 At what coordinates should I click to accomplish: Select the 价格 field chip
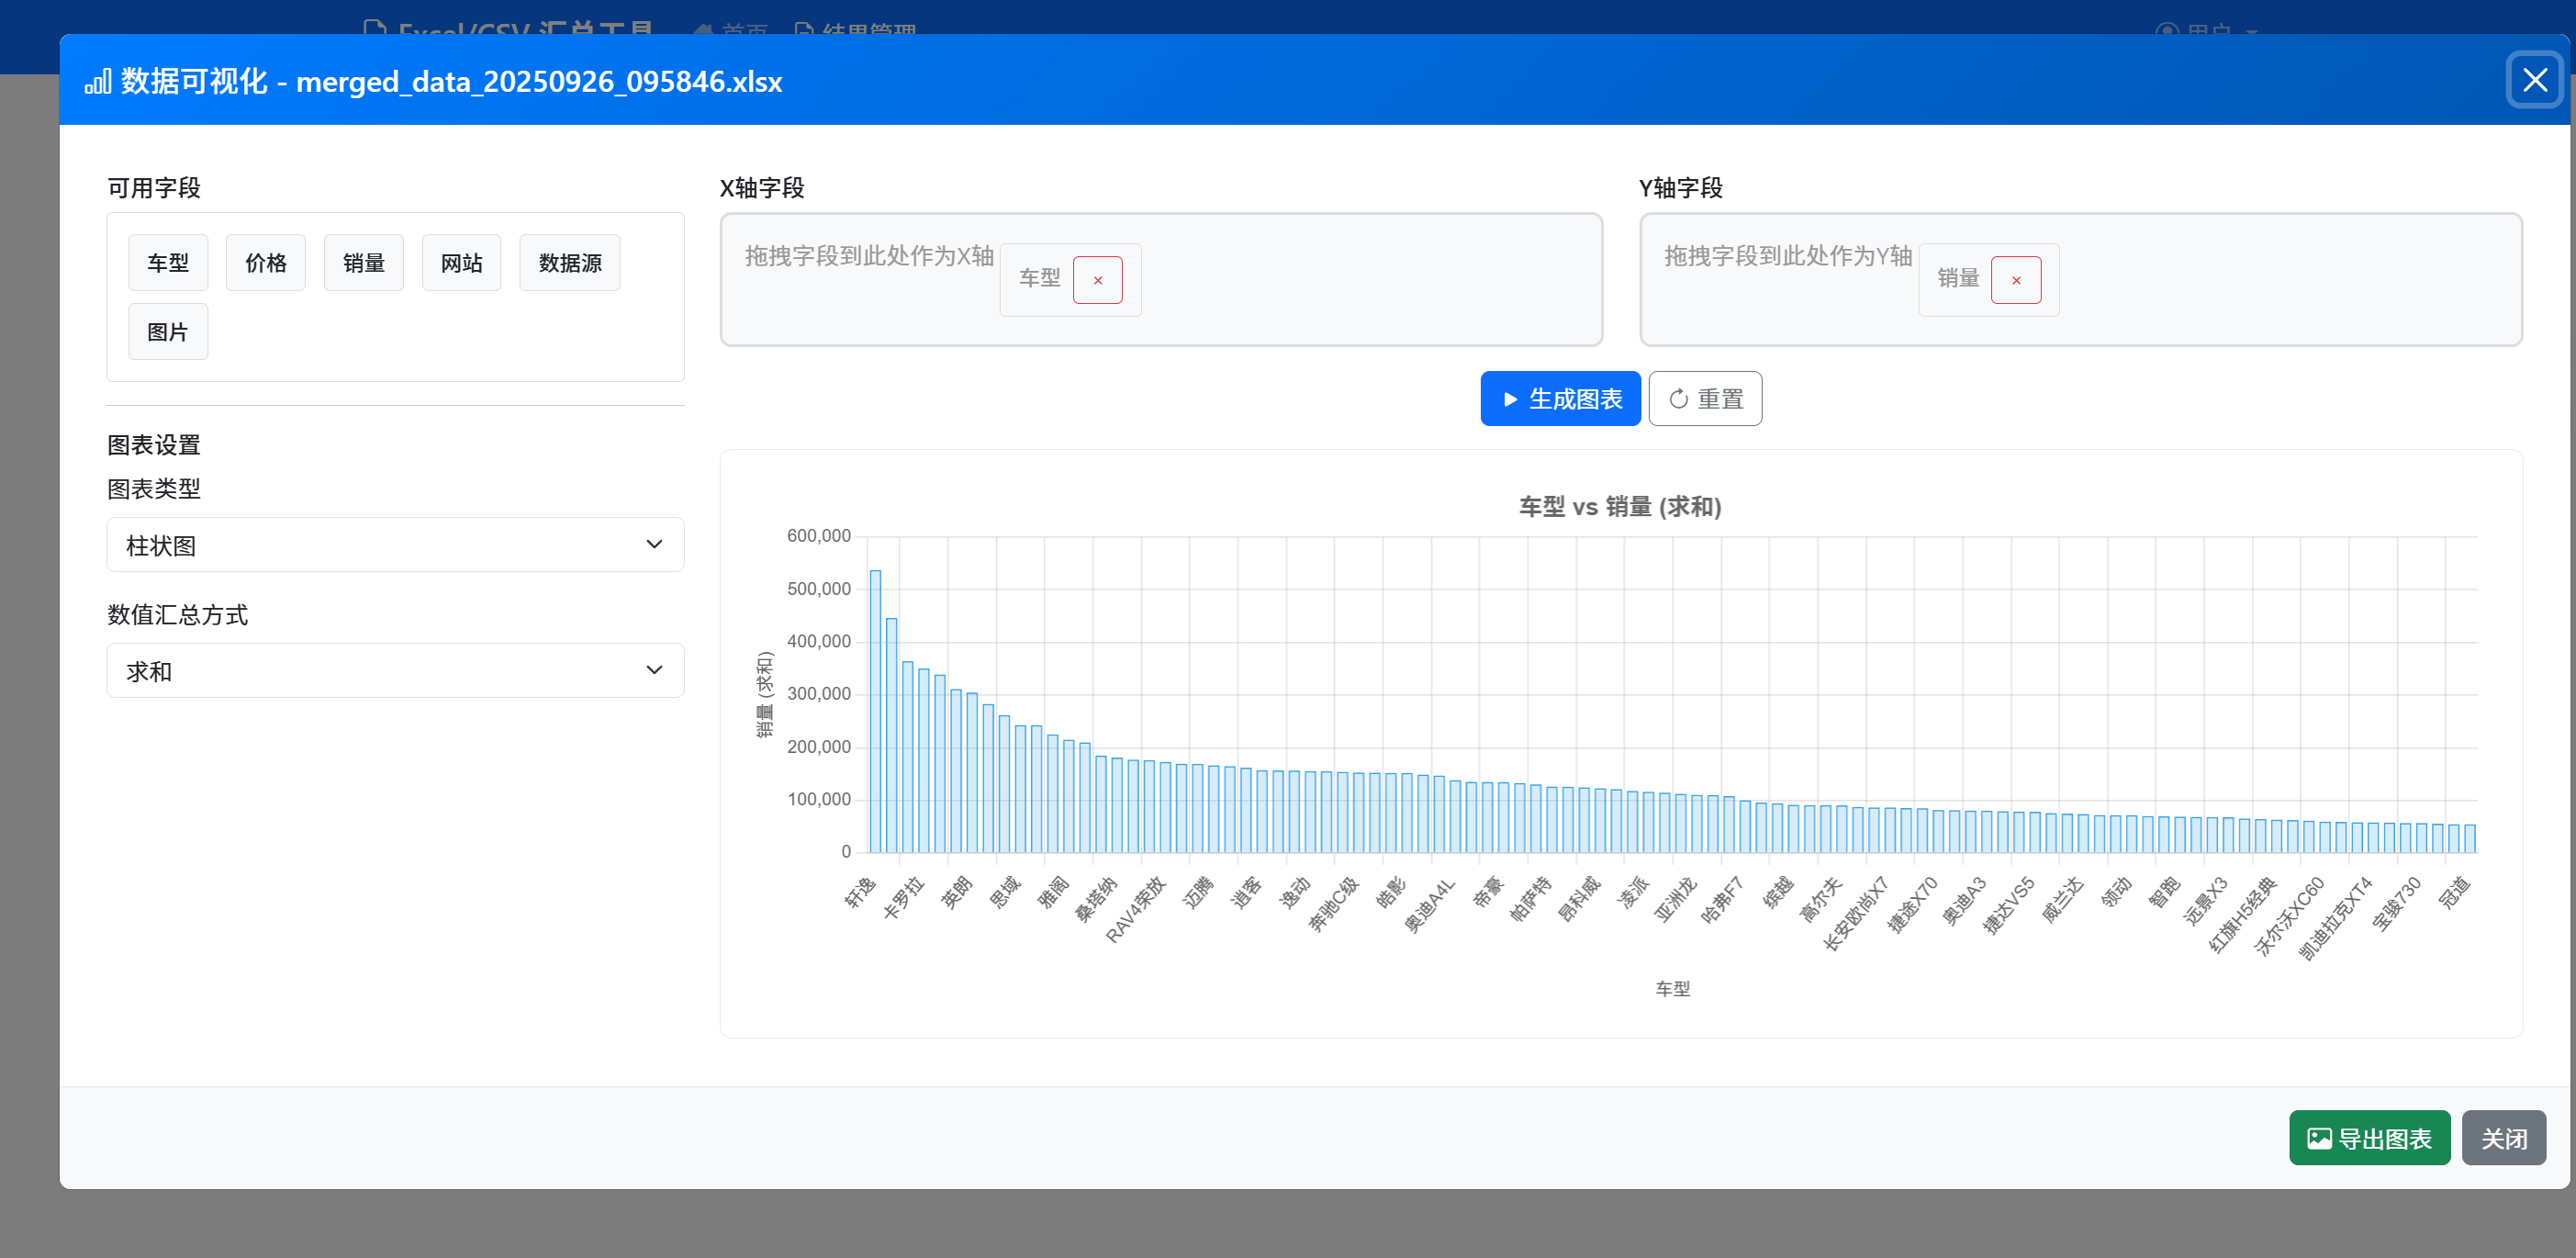click(265, 263)
